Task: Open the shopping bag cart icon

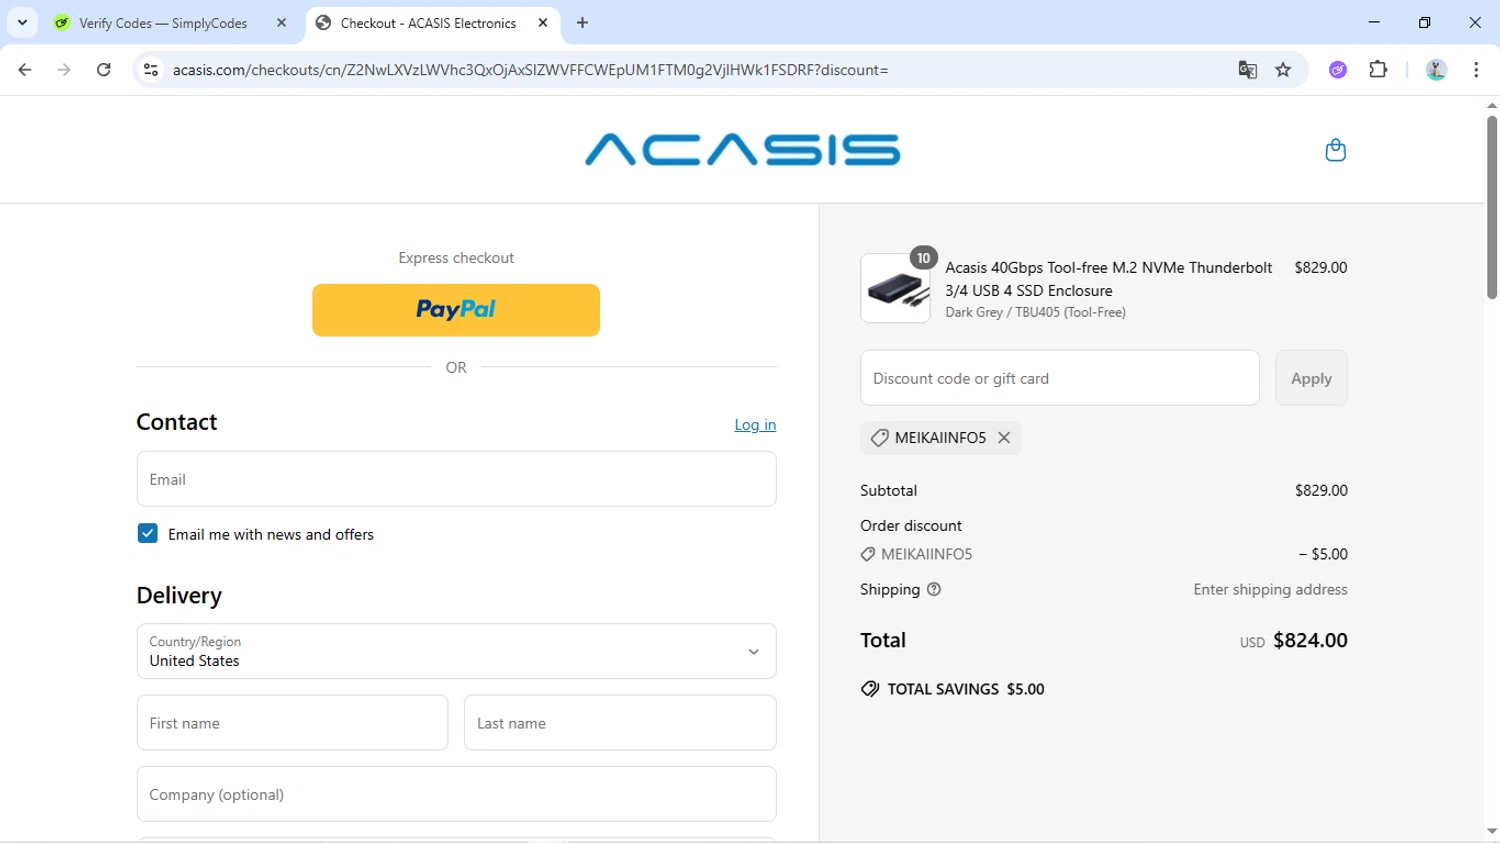Action: coord(1335,150)
